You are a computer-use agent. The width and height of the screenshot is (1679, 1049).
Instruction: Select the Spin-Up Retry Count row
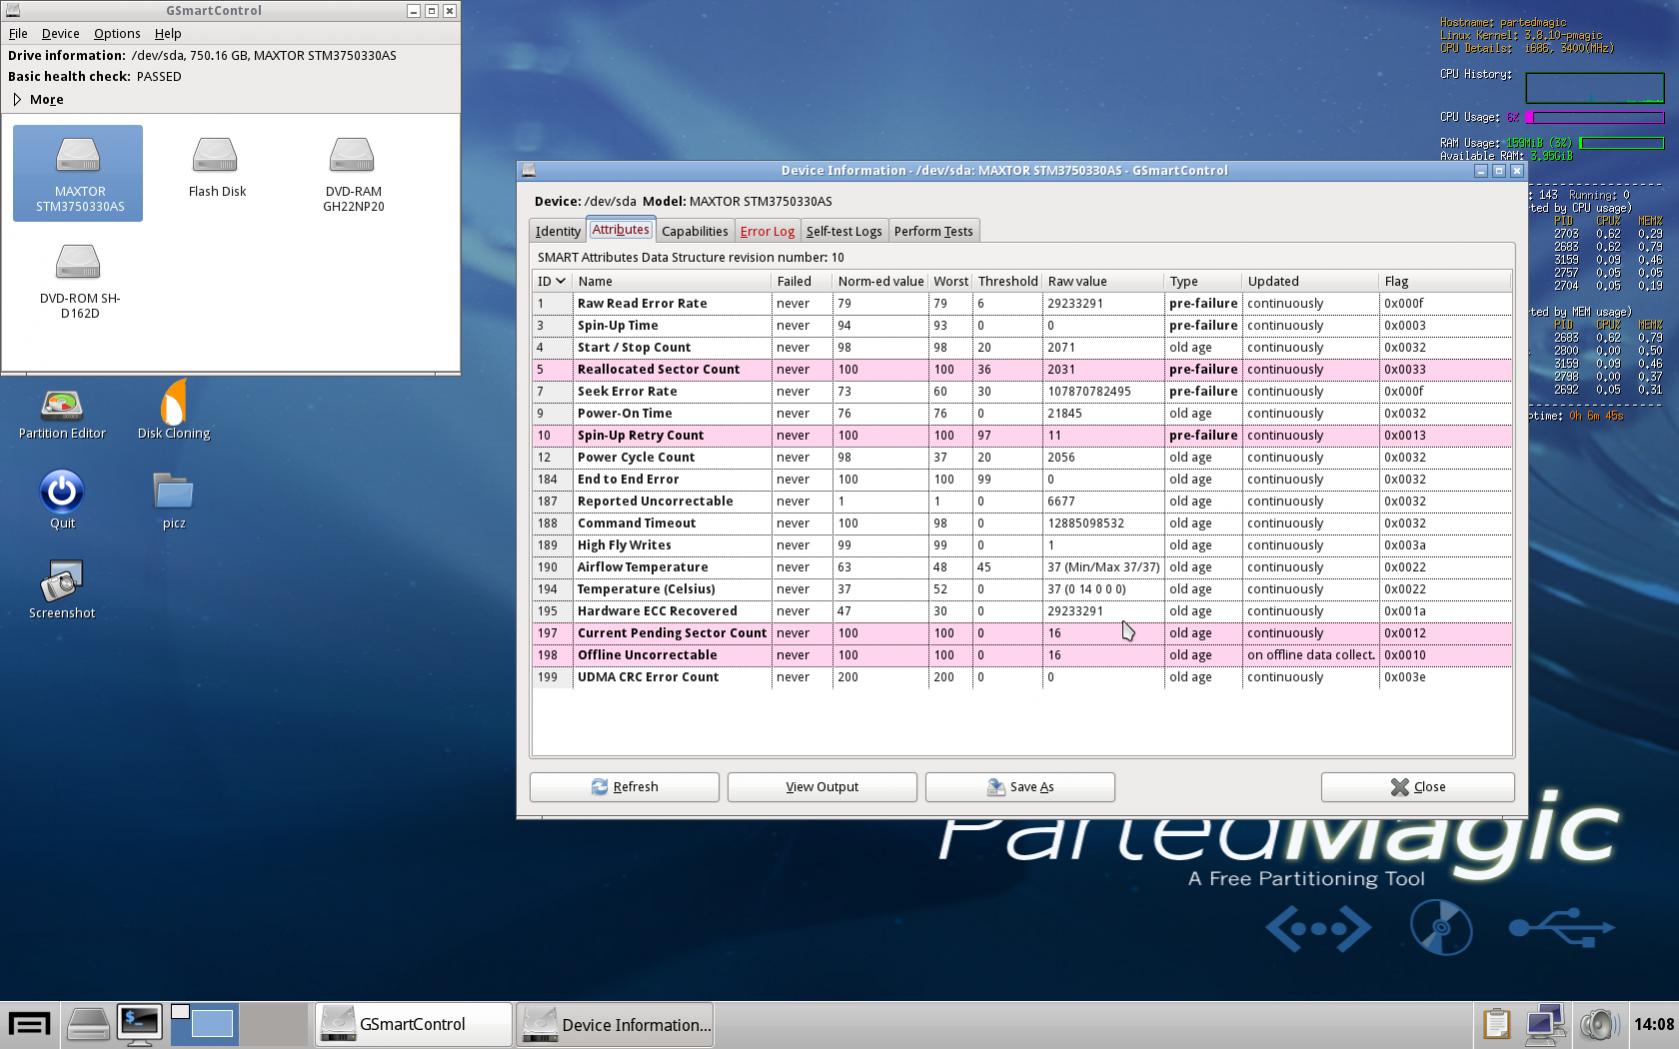tap(1022, 435)
